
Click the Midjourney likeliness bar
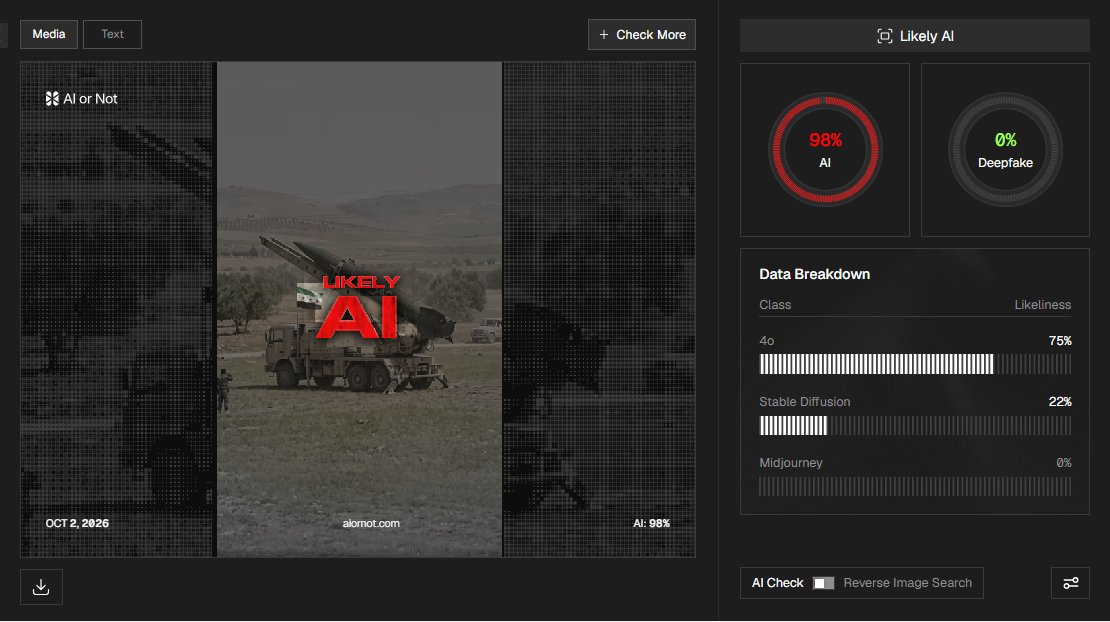pos(915,486)
